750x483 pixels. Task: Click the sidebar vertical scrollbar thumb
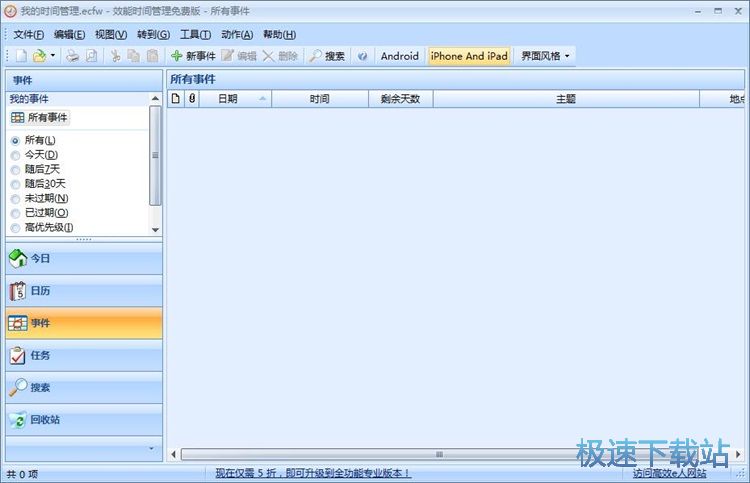click(x=155, y=155)
